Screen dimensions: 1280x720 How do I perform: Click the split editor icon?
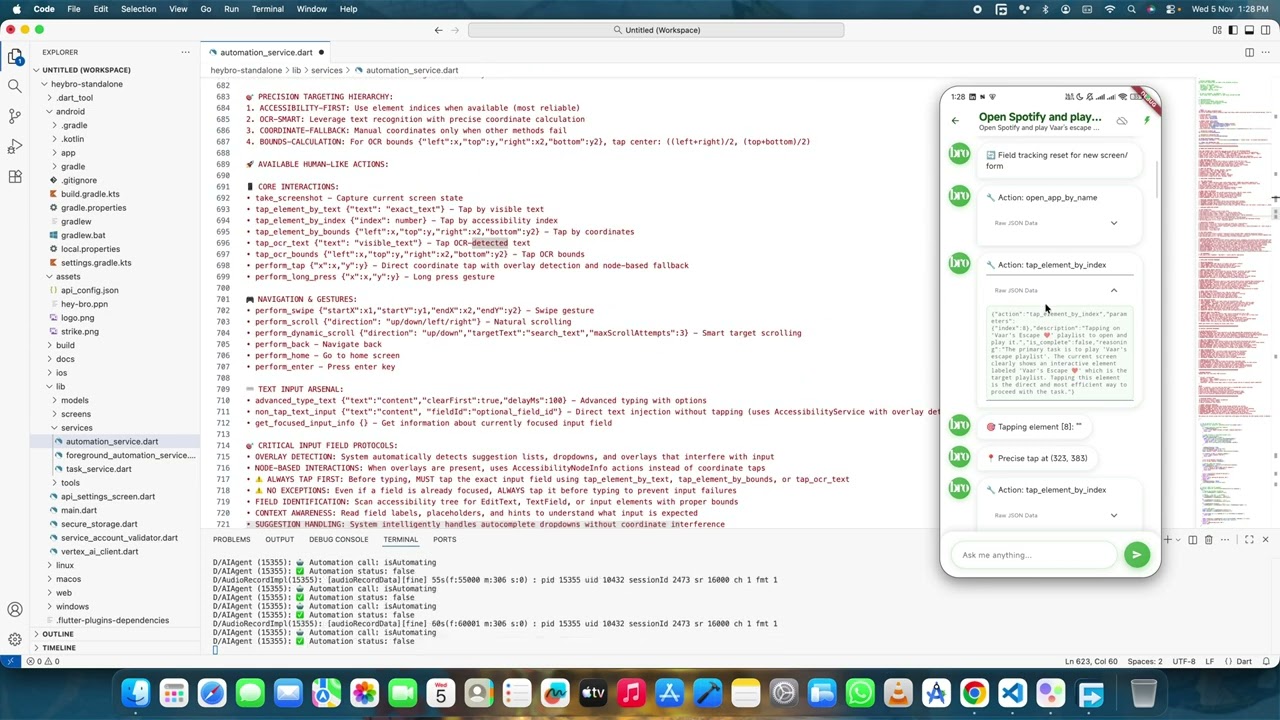[1249, 52]
